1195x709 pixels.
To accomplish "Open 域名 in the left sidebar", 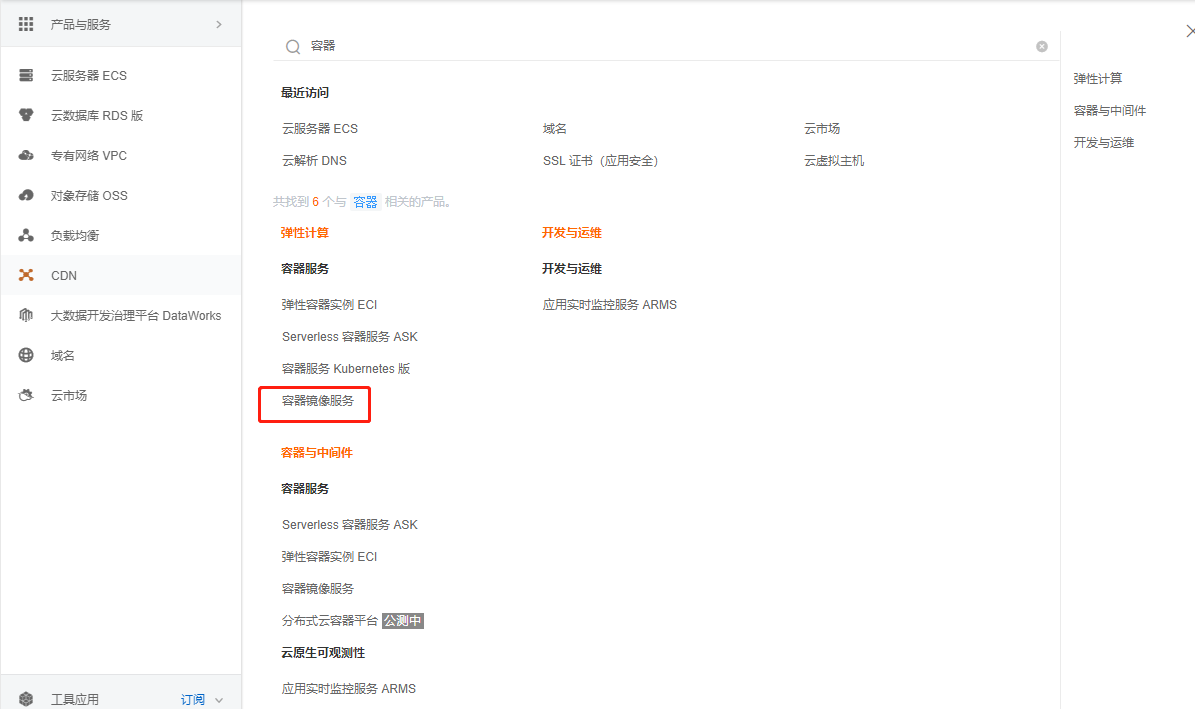I will coord(62,355).
